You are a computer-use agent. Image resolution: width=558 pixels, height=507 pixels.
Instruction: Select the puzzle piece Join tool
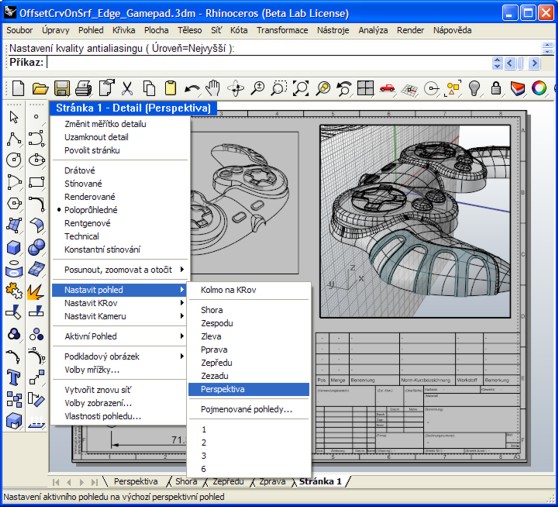14,291
